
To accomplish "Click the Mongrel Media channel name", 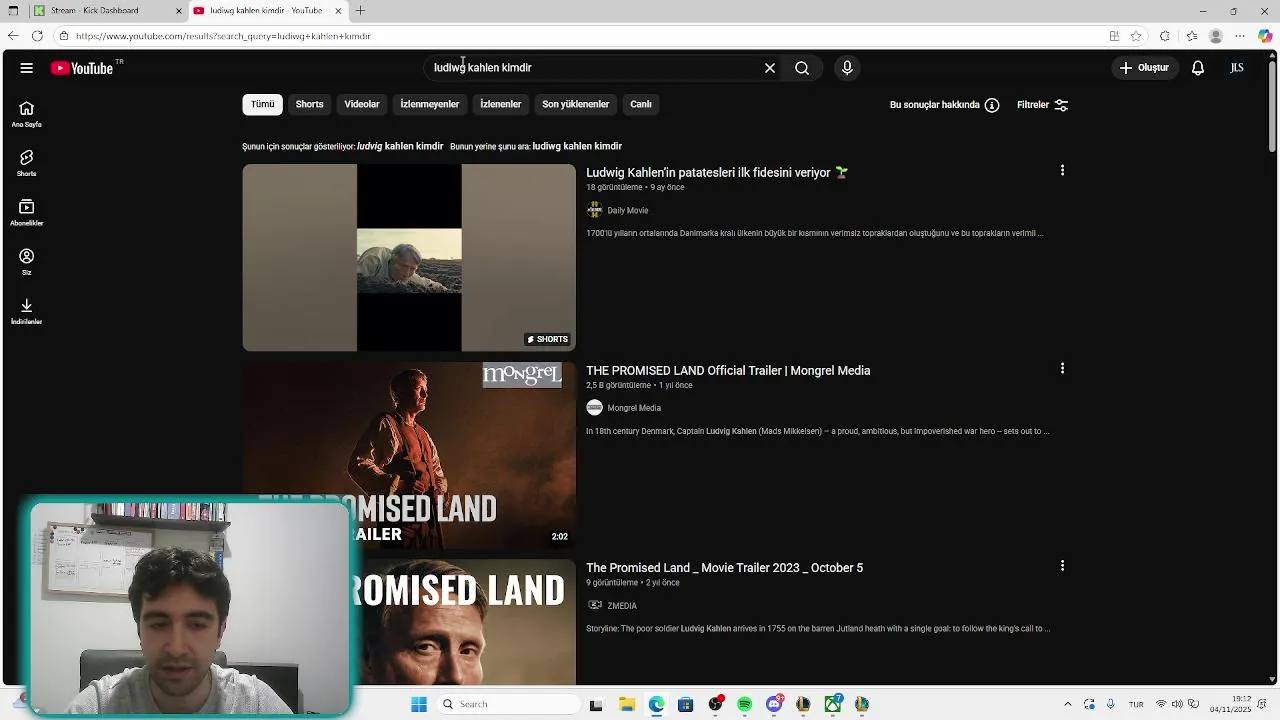I will (634, 407).
